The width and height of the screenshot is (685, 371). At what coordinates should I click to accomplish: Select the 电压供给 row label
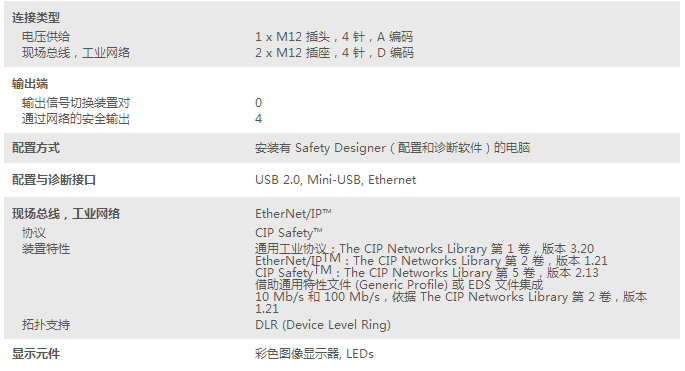pos(46,37)
